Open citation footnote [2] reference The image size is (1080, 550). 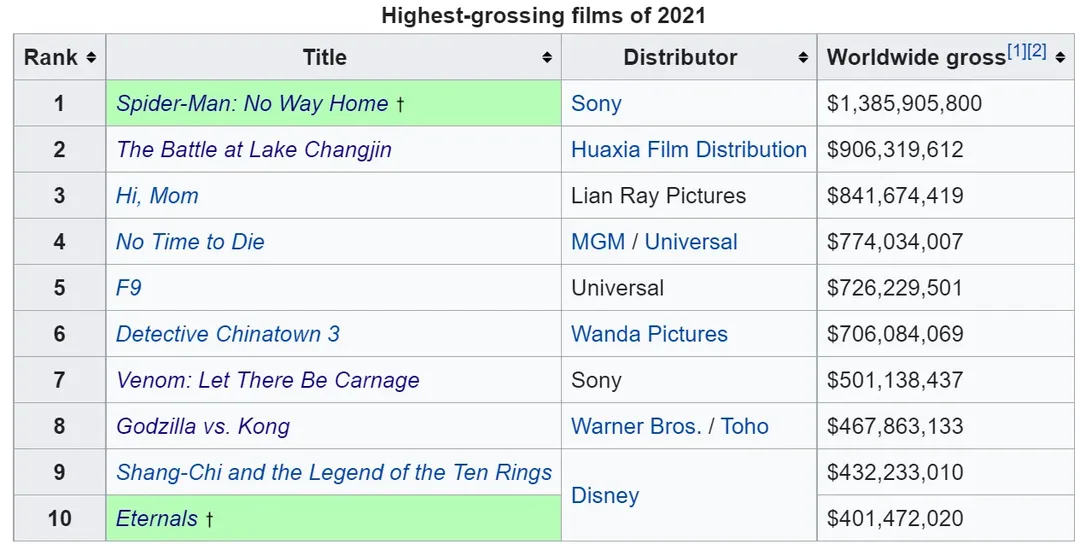click(1037, 52)
